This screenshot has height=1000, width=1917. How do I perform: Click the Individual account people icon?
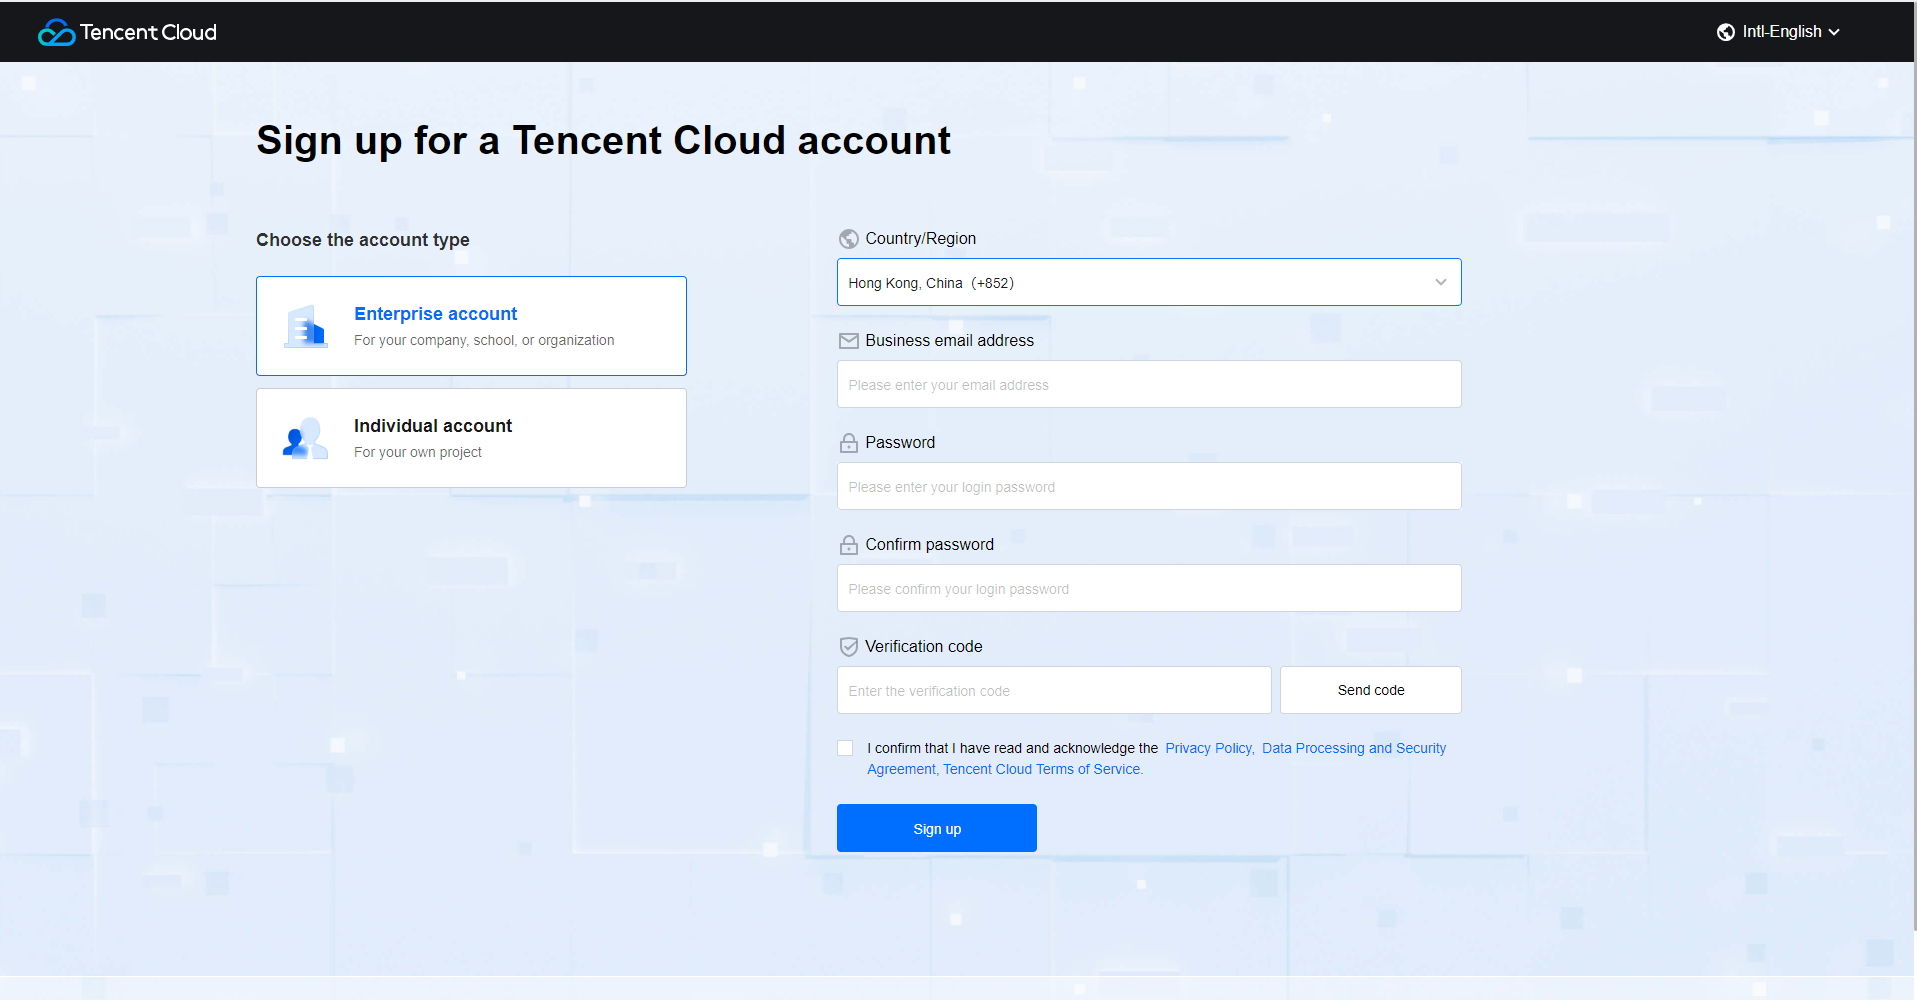[305, 439]
